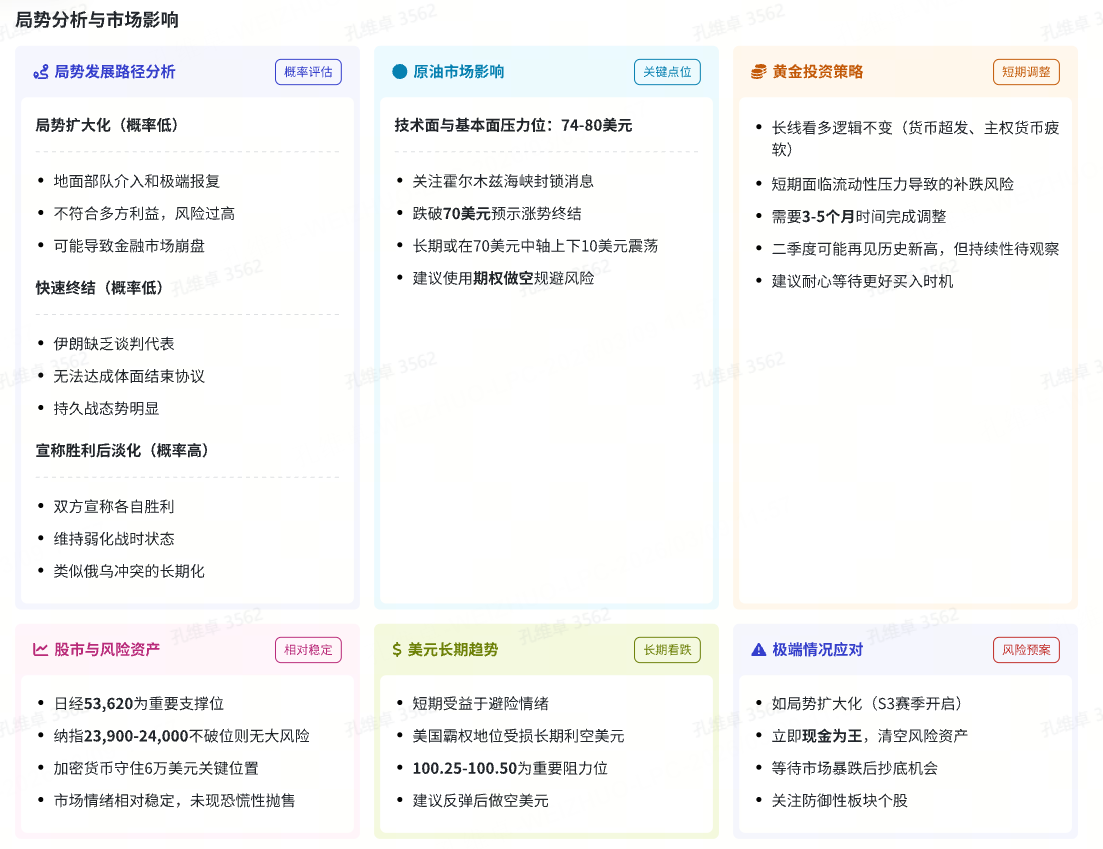Click the bullet 无法达成体面结束协议
Image resolution: width=1103 pixels, height=849 pixels.
(129, 376)
